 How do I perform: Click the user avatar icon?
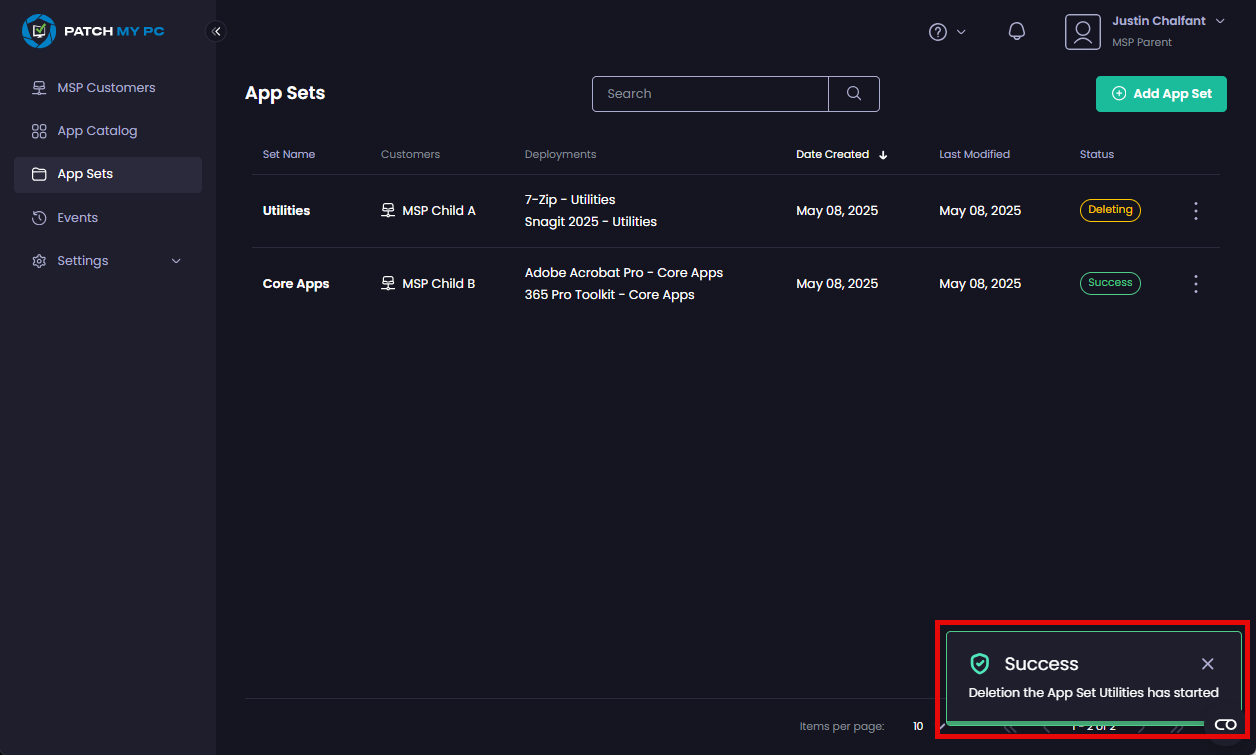[x=1082, y=32]
